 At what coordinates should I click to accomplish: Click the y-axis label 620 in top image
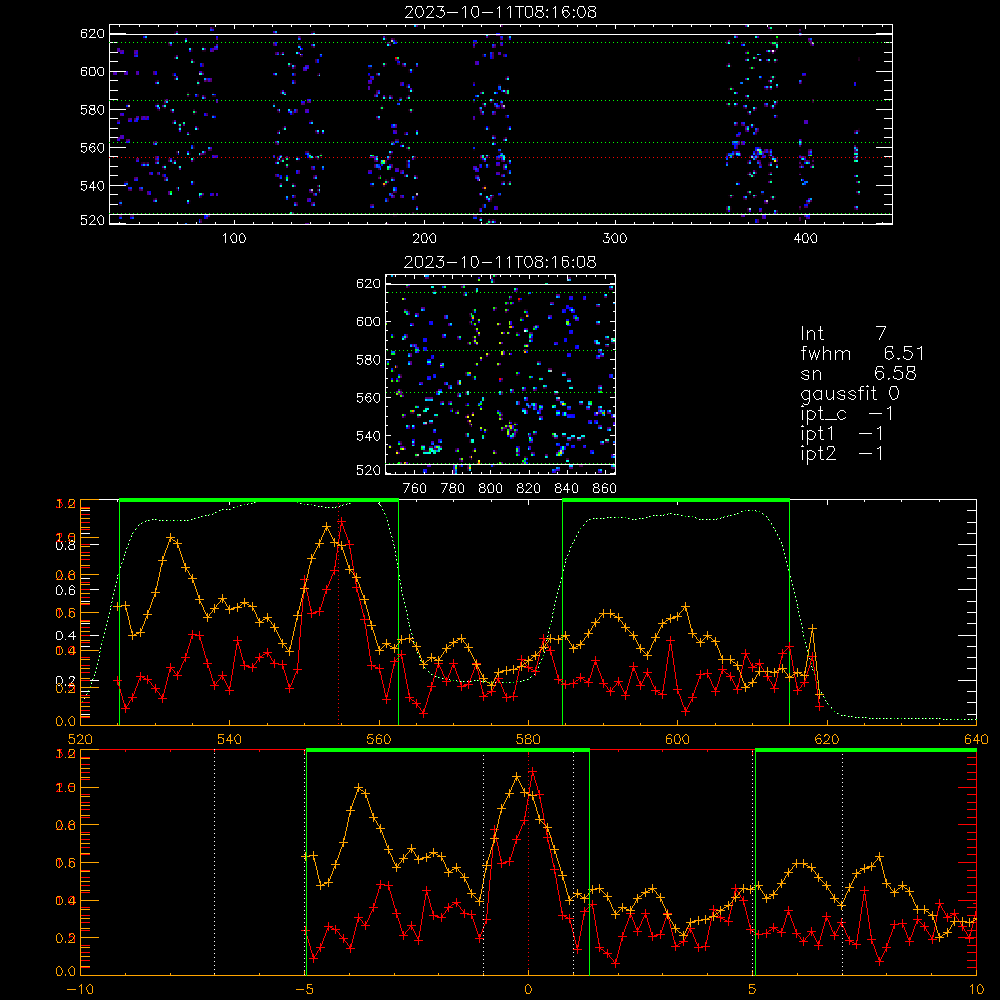92,34
